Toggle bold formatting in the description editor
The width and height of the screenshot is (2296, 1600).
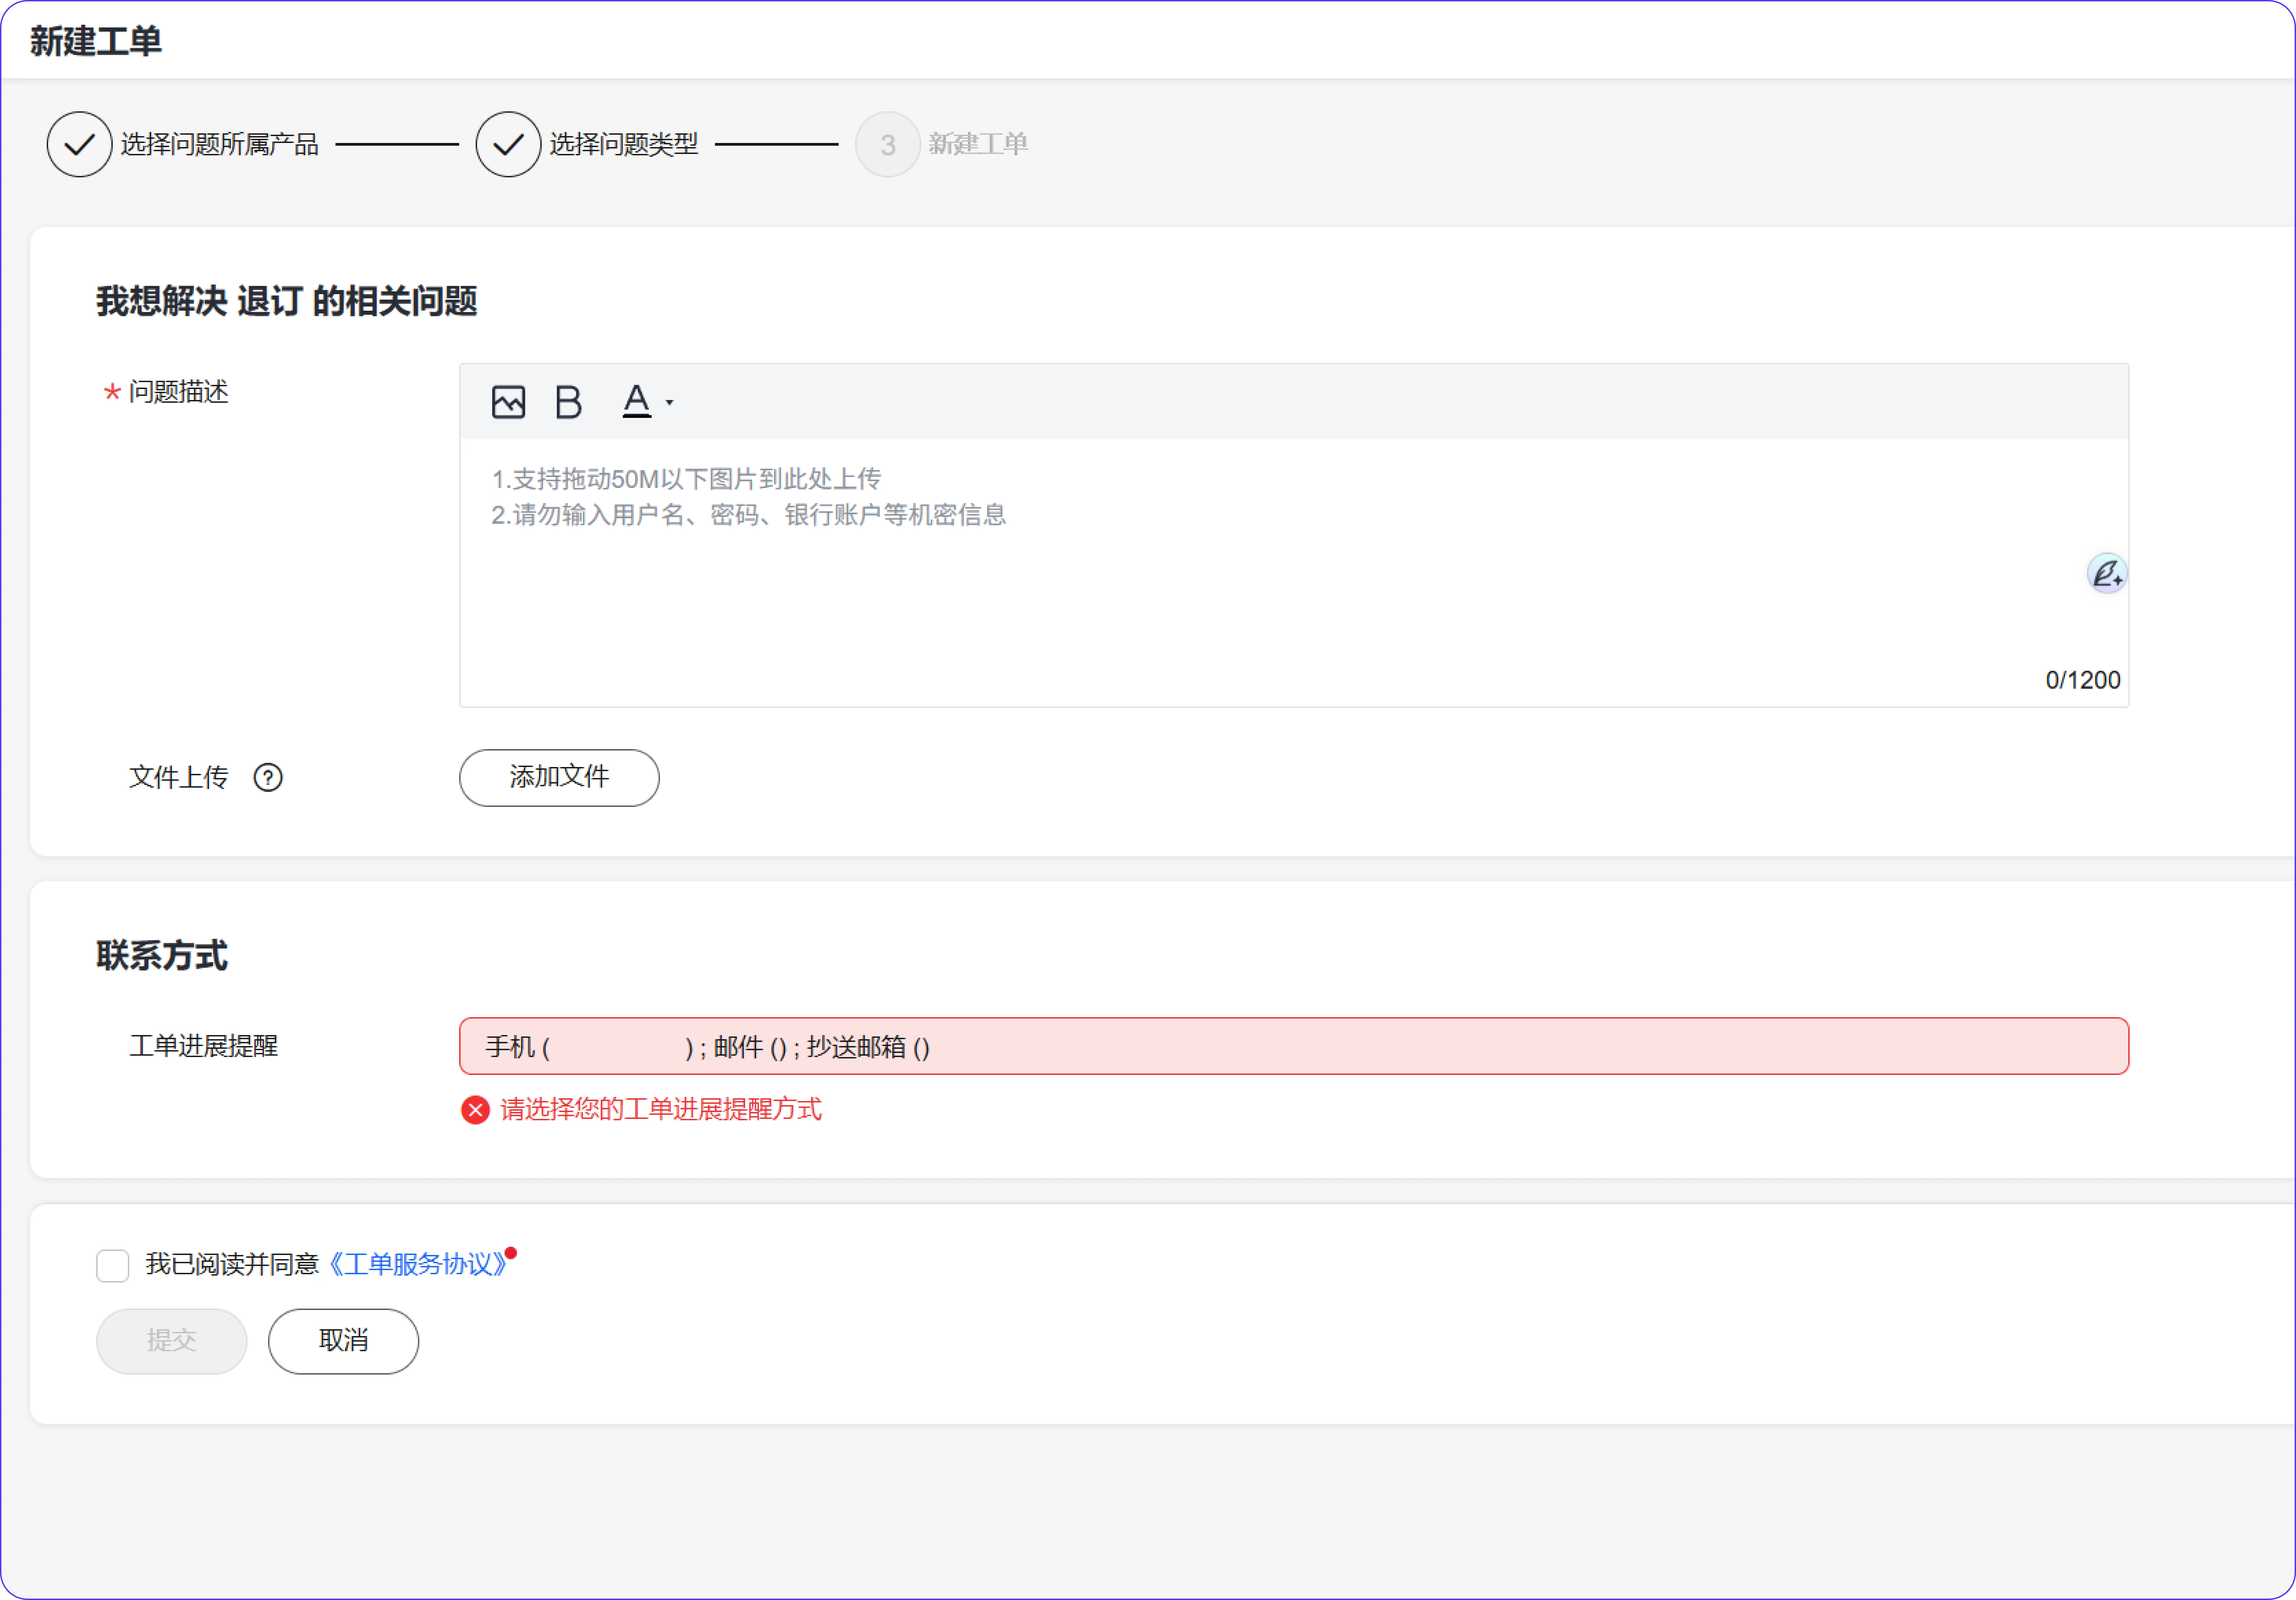pos(568,402)
